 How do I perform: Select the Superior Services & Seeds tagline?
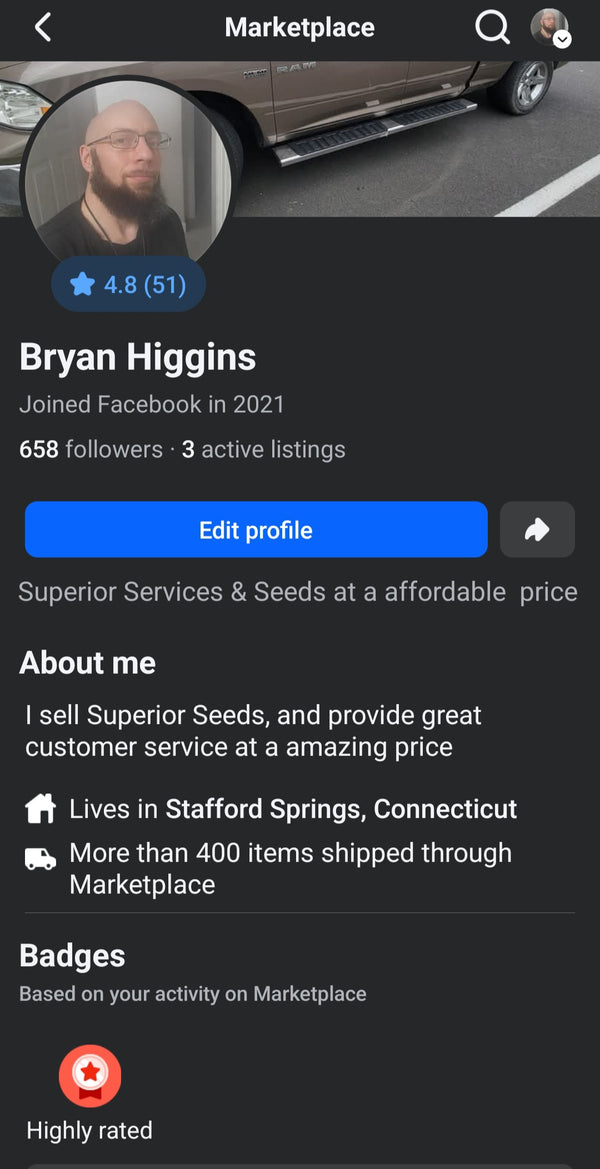(x=298, y=592)
